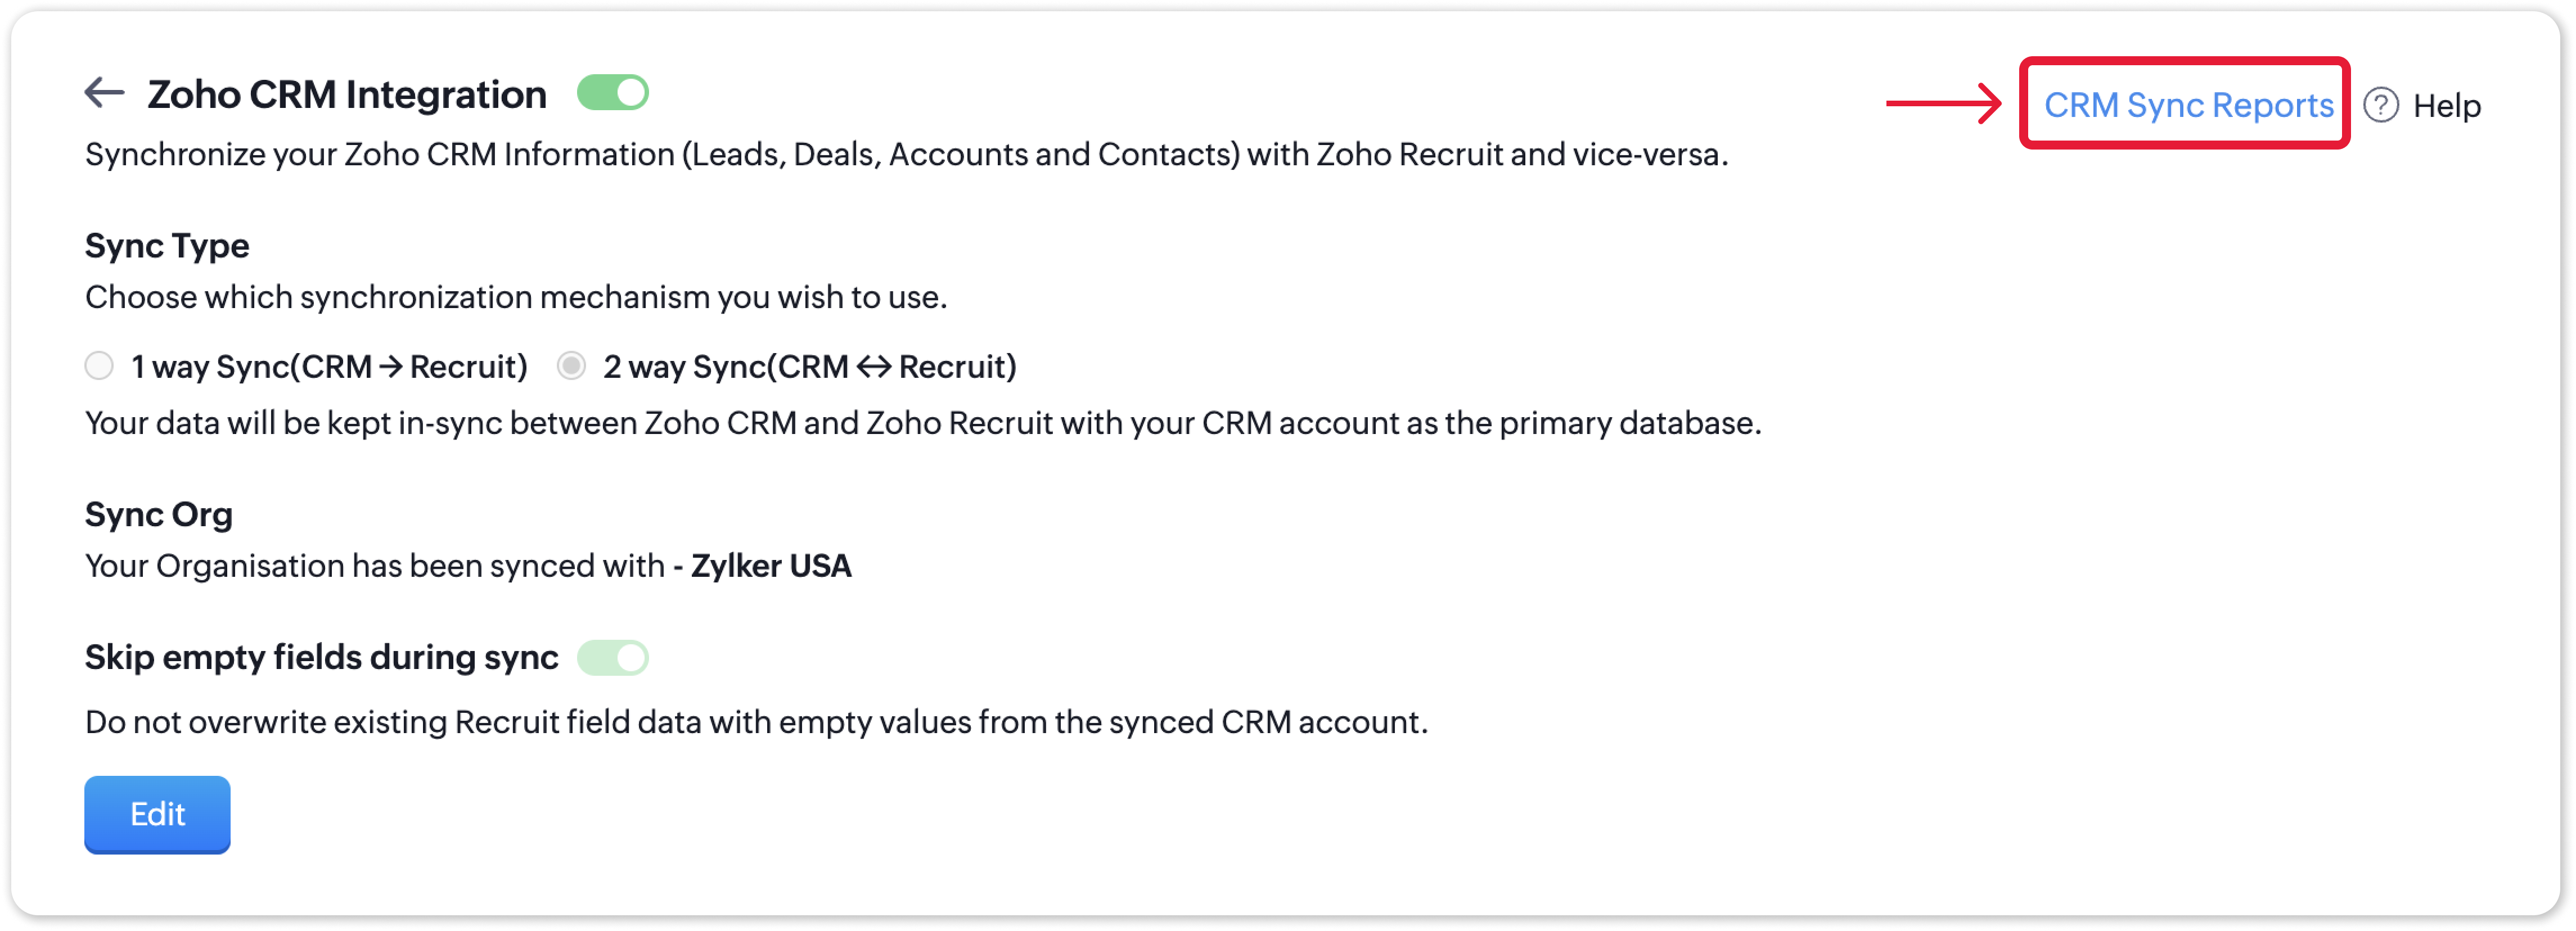Click the "Synchronize your Zoho CRM Information" description
This screenshot has width=2576, height=931.
[906, 155]
